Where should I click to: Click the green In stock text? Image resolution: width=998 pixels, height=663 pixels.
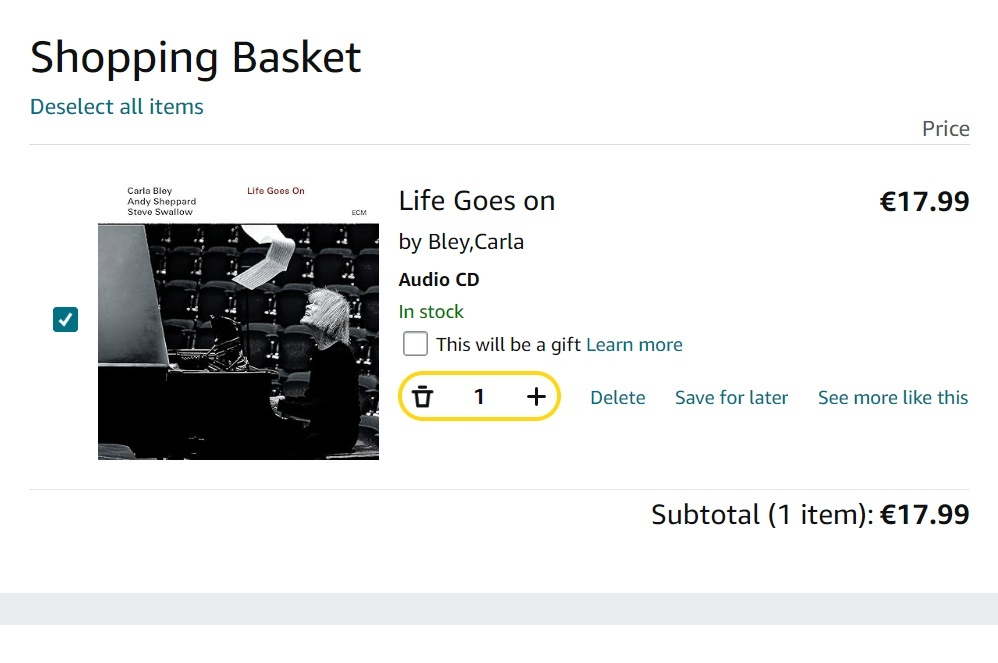pyautogui.click(x=431, y=312)
